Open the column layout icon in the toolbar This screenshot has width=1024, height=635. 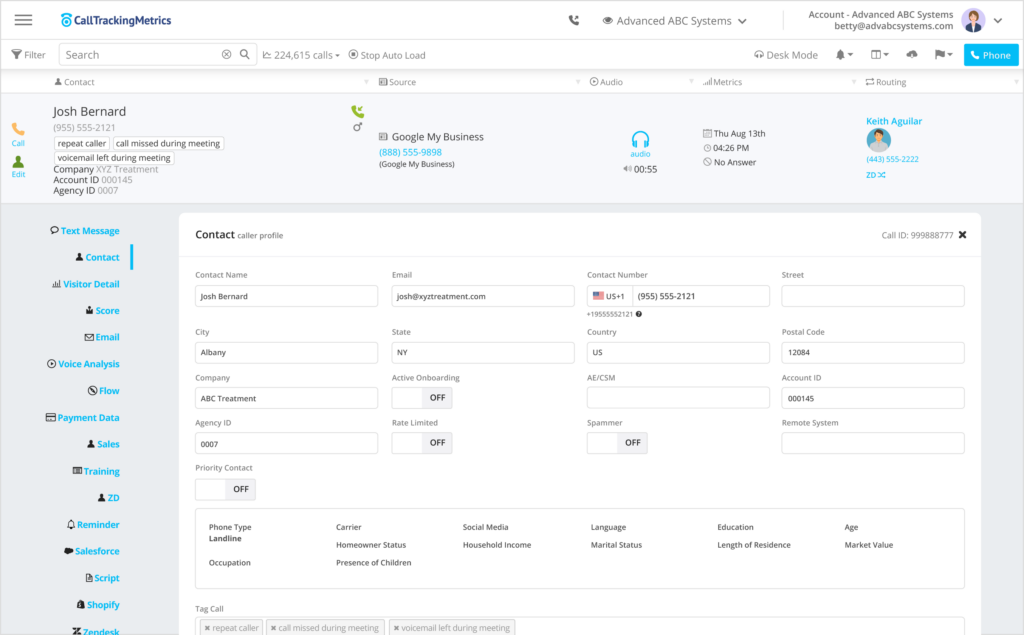click(x=878, y=55)
